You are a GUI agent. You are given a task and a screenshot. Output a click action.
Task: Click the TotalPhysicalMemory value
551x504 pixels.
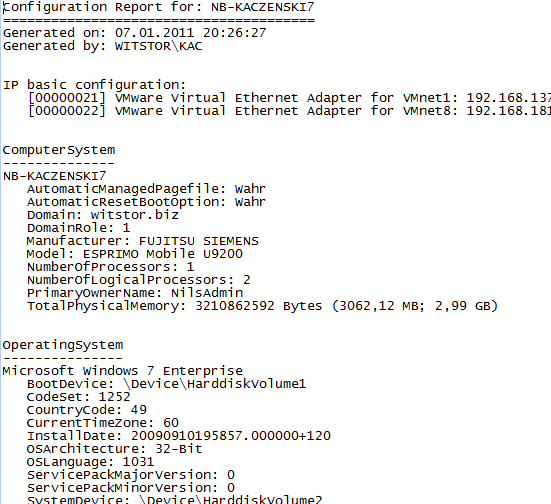coord(346,306)
